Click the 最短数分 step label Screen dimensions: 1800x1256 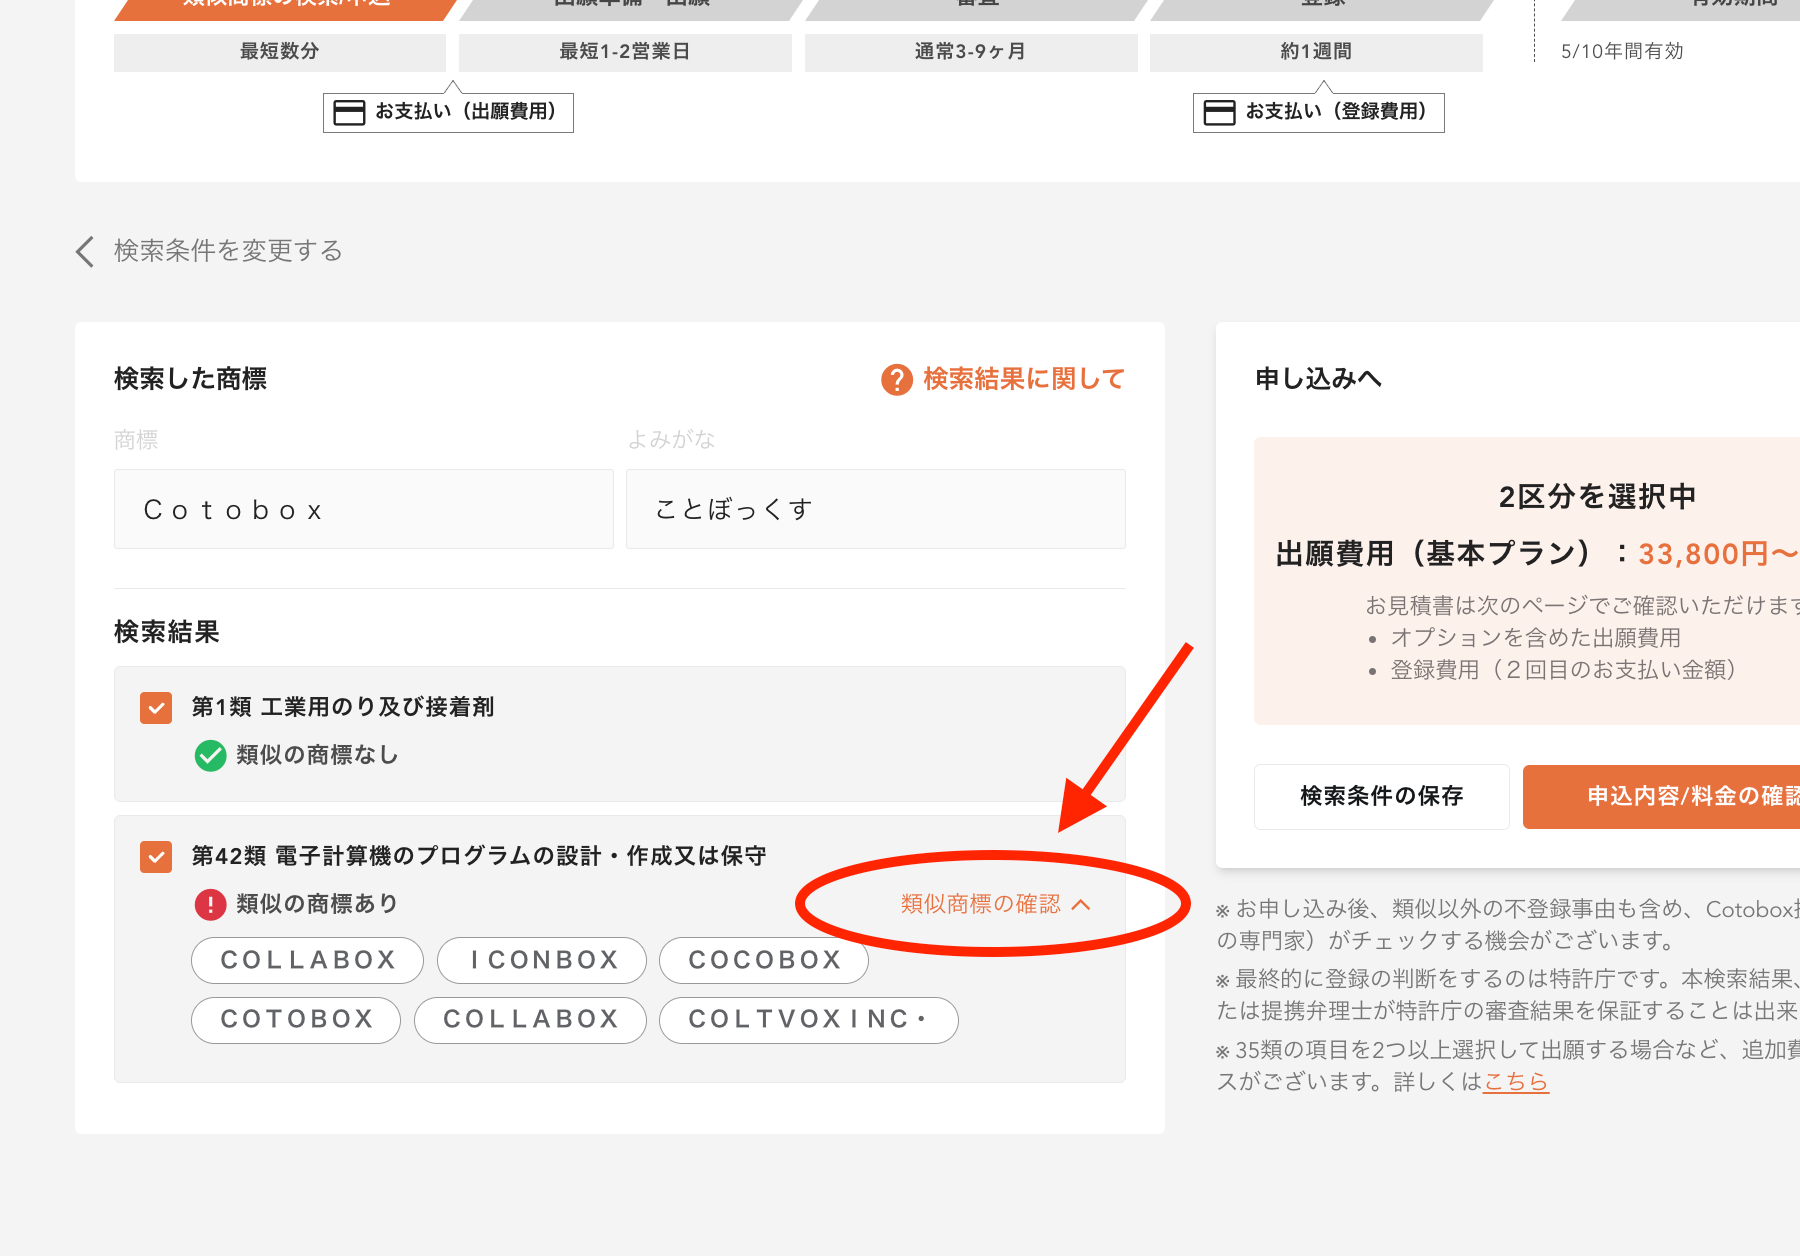[280, 52]
